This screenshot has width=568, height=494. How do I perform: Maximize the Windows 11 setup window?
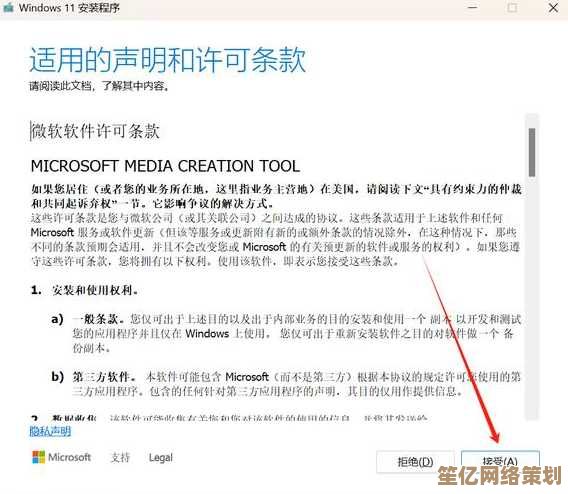pyautogui.click(x=512, y=7)
